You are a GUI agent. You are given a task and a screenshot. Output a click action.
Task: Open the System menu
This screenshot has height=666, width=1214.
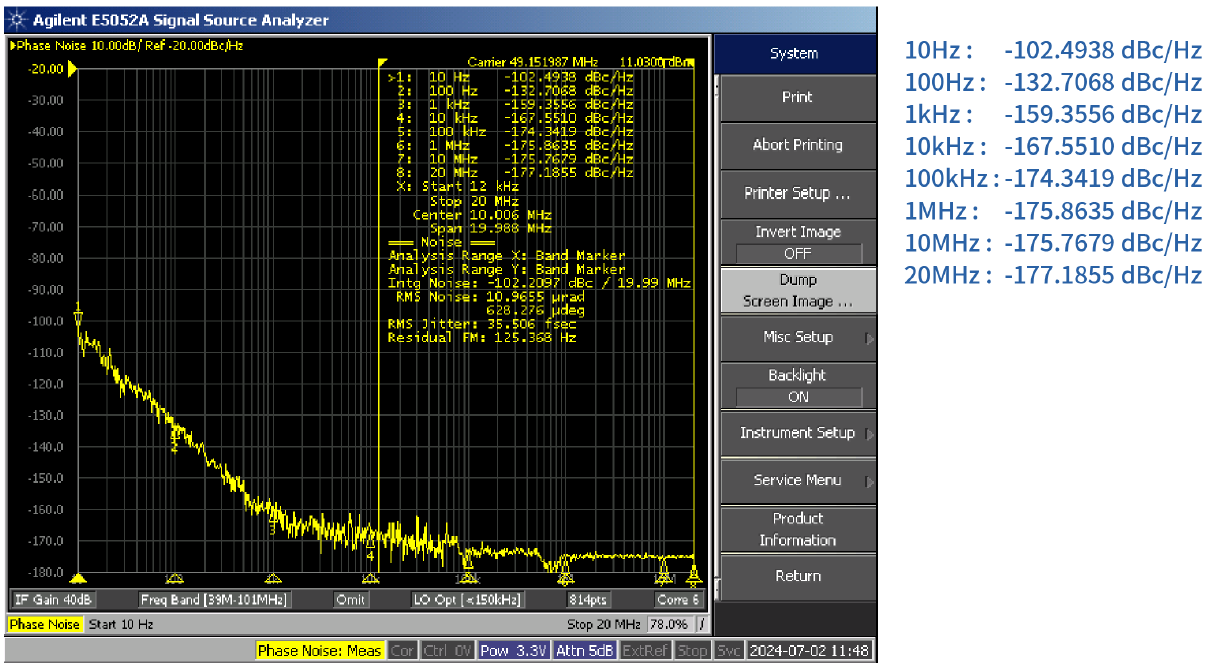pos(797,53)
